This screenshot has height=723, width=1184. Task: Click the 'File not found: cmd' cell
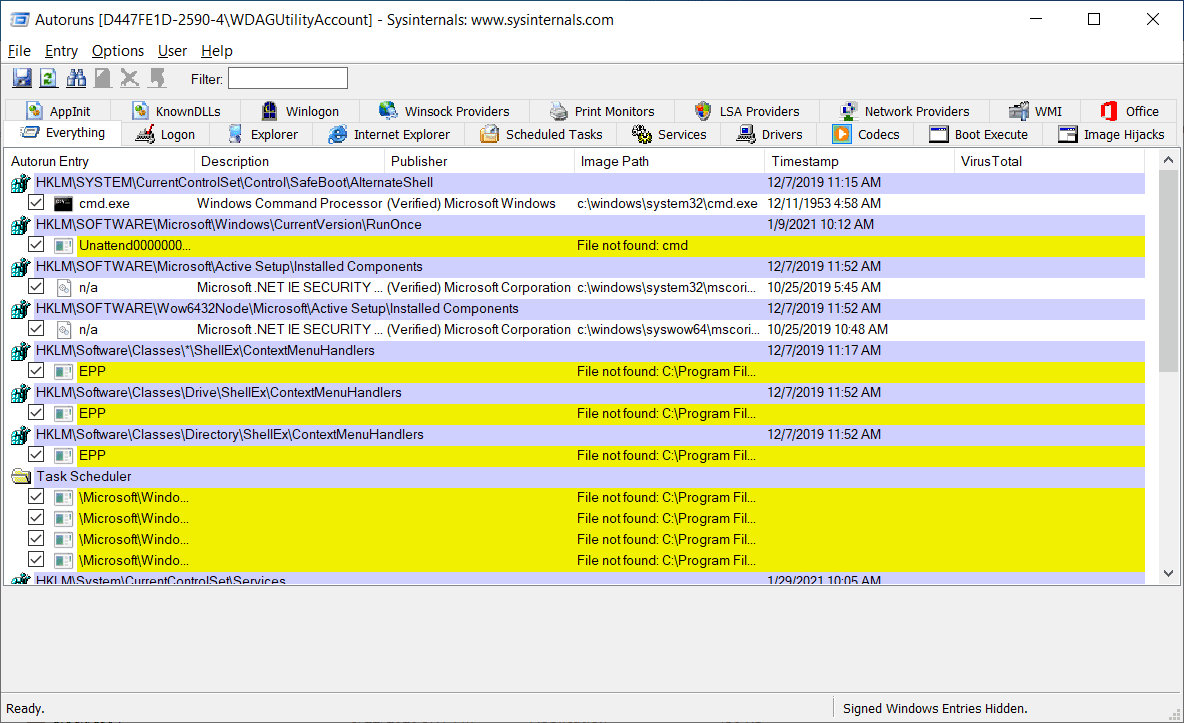point(632,246)
